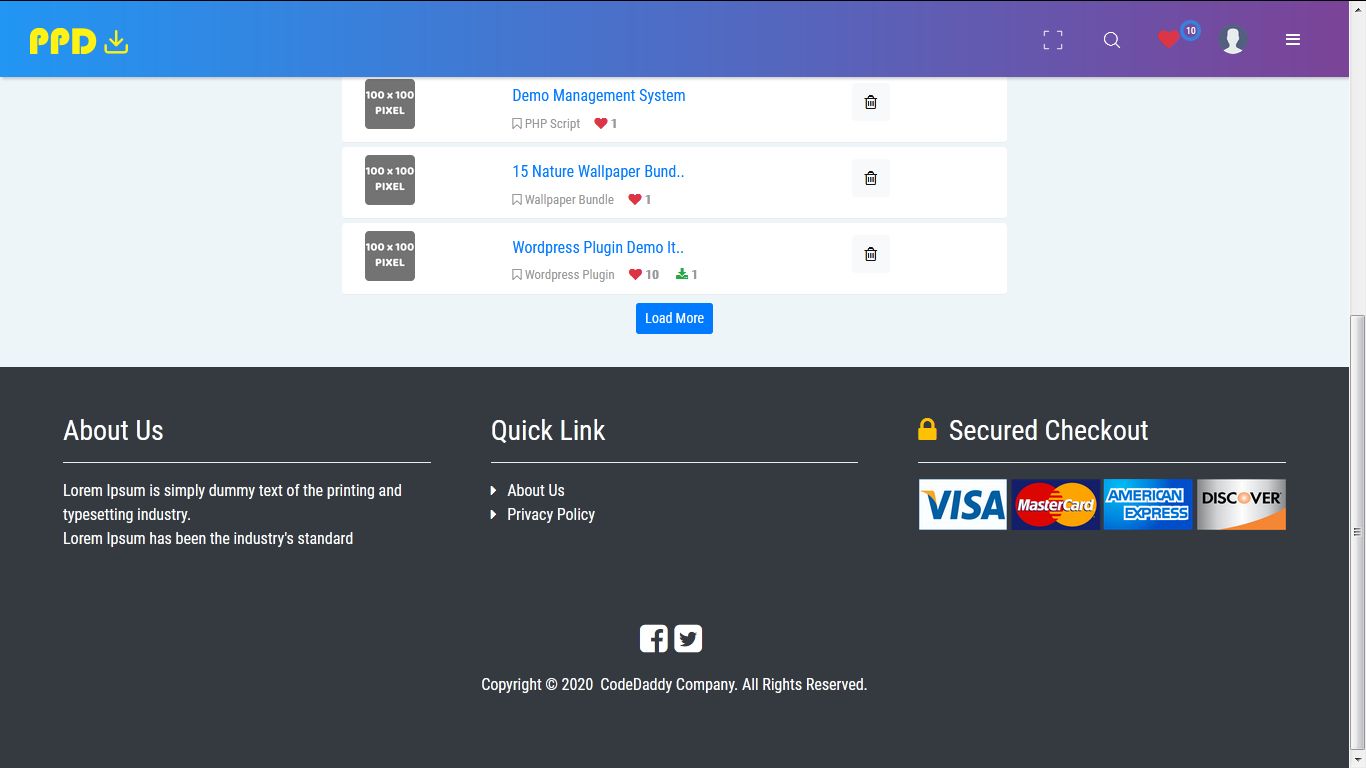Toggle fullscreen mode icon
The width and height of the screenshot is (1366, 768).
[x=1053, y=40]
